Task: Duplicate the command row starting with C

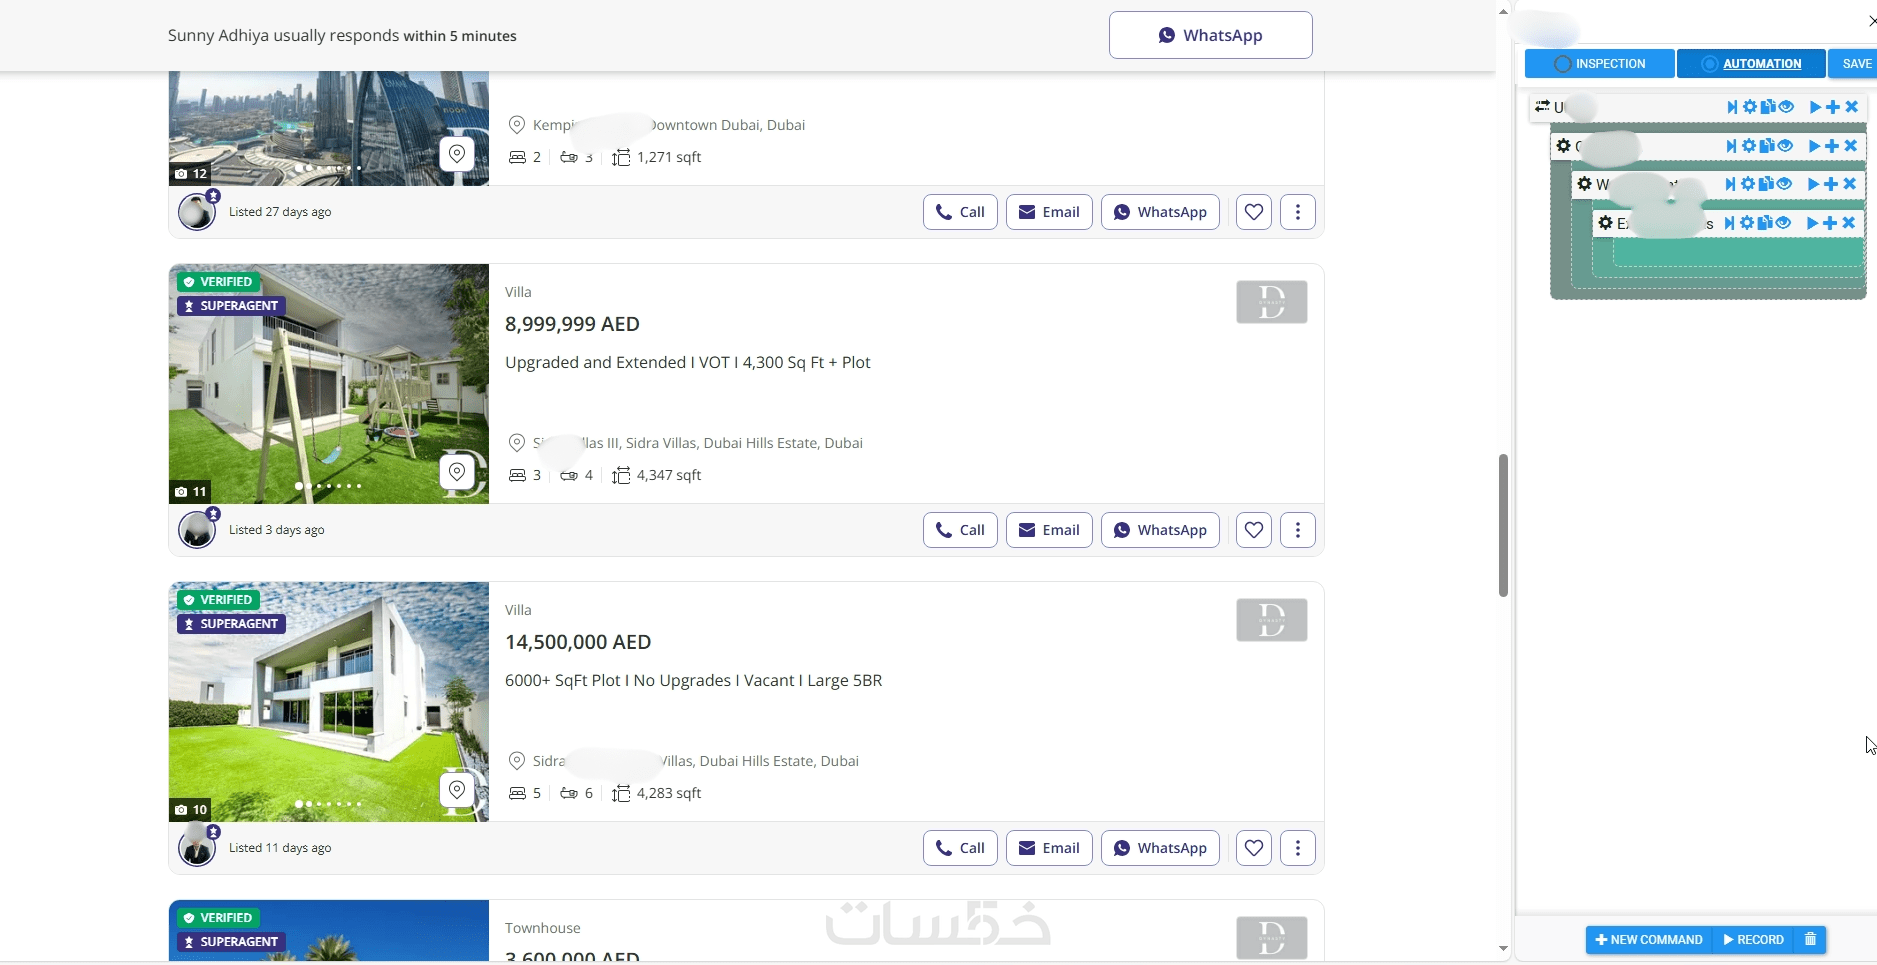Action: click(1767, 146)
